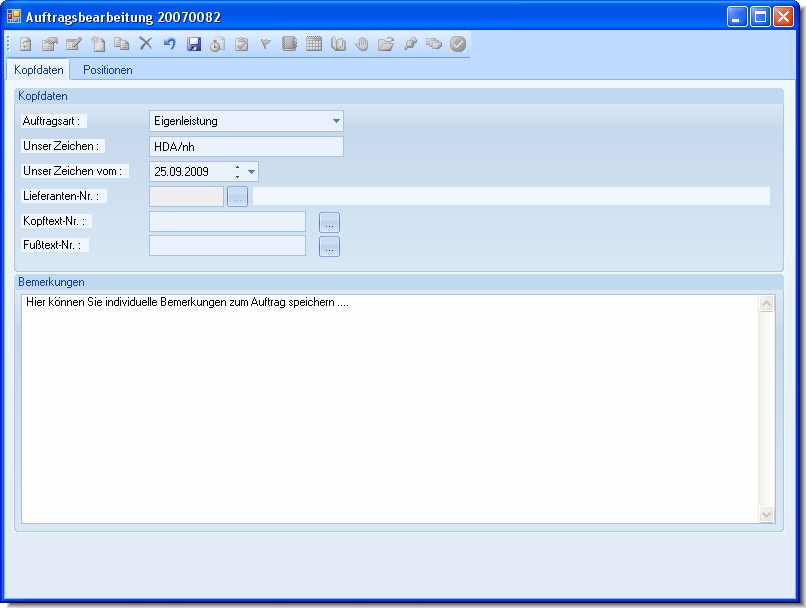806x608 pixels.
Task: Click the hand stop toolbar icon
Action: 362,44
